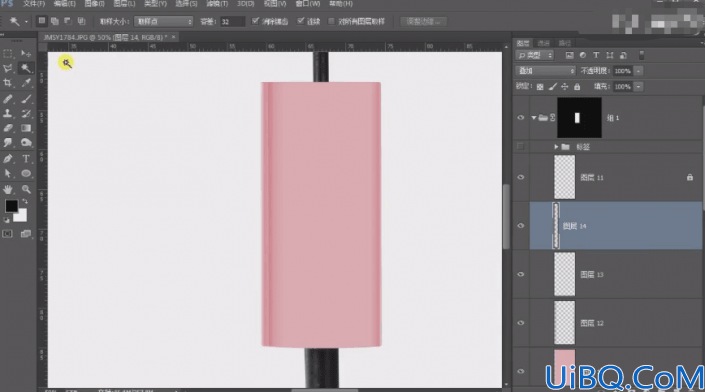Select the Horizontal Type tool
The height and width of the screenshot is (392, 705).
point(26,159)
